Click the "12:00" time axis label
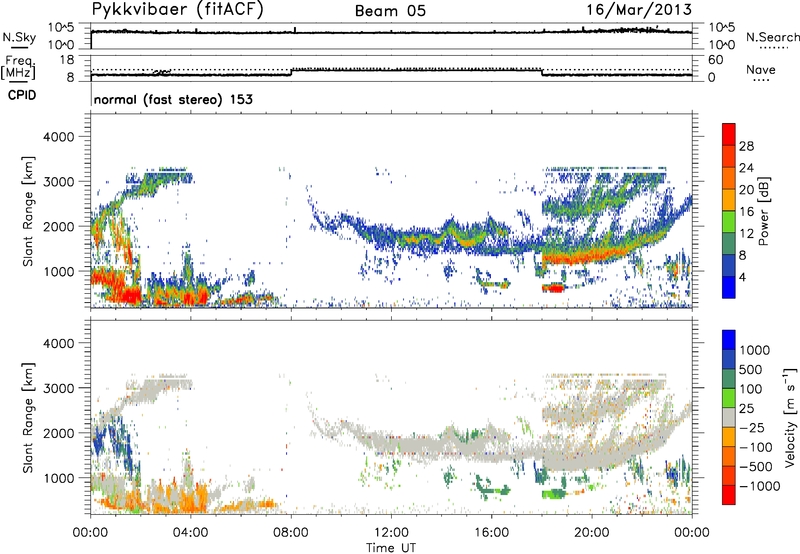800x554 pixels. 391,533
